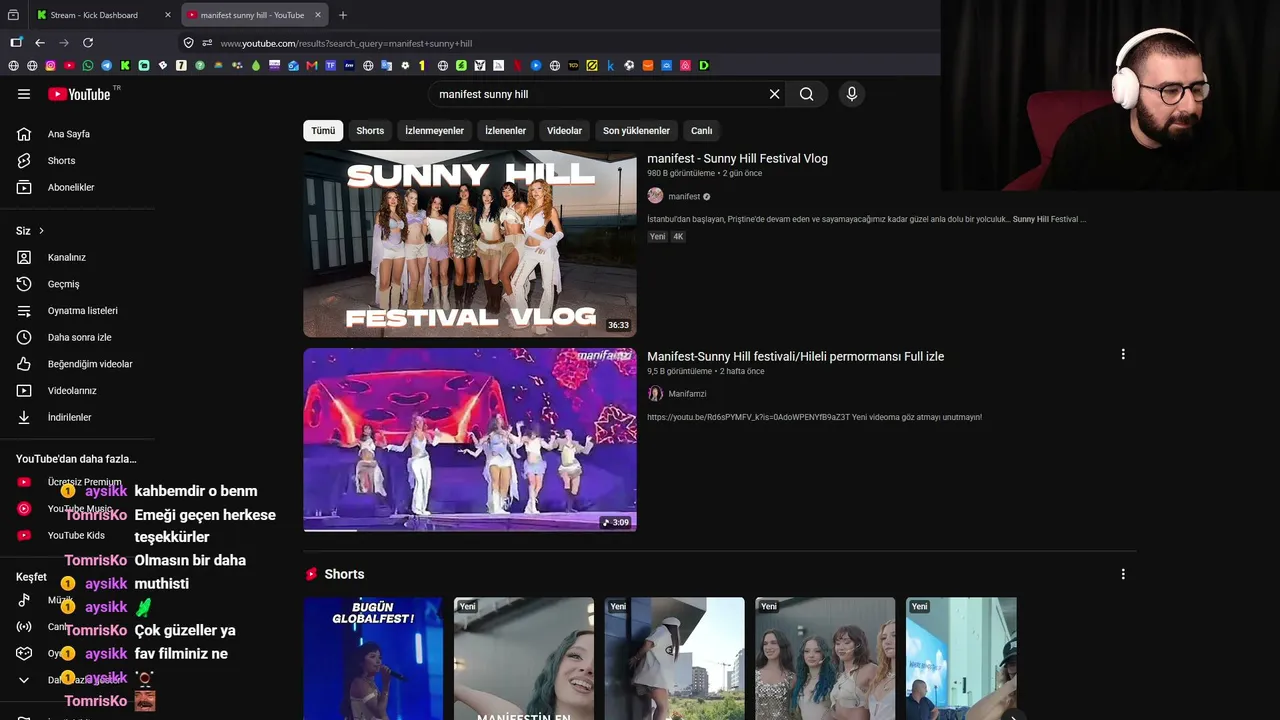Open a new browser tab
The image size is (1280, 720).
pyautogui.click(x=343, y=15)
